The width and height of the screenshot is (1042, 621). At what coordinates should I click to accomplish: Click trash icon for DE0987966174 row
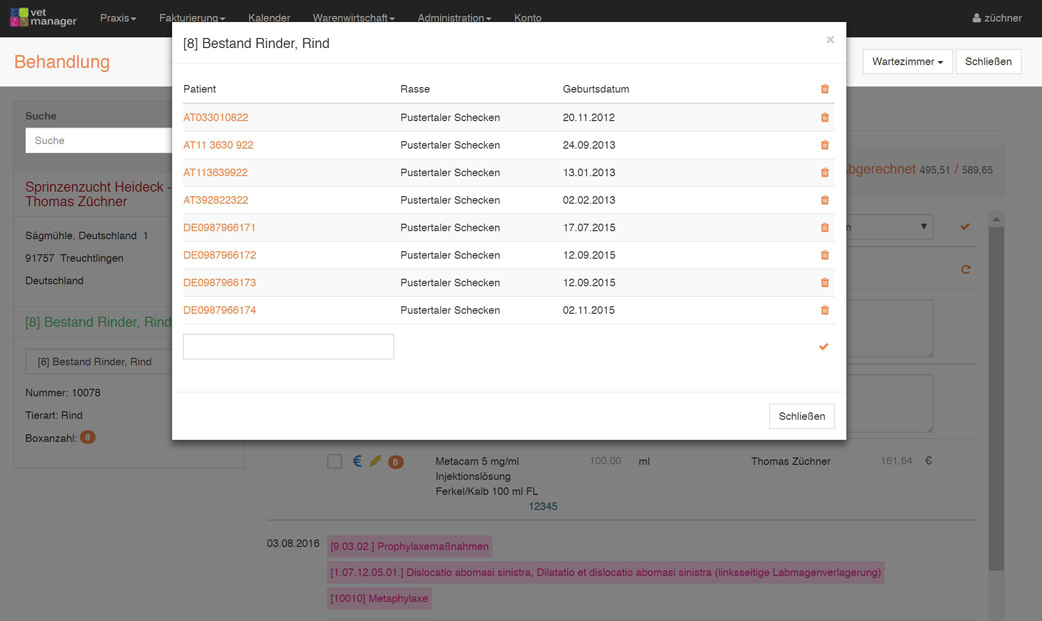[x=824, y=310]
